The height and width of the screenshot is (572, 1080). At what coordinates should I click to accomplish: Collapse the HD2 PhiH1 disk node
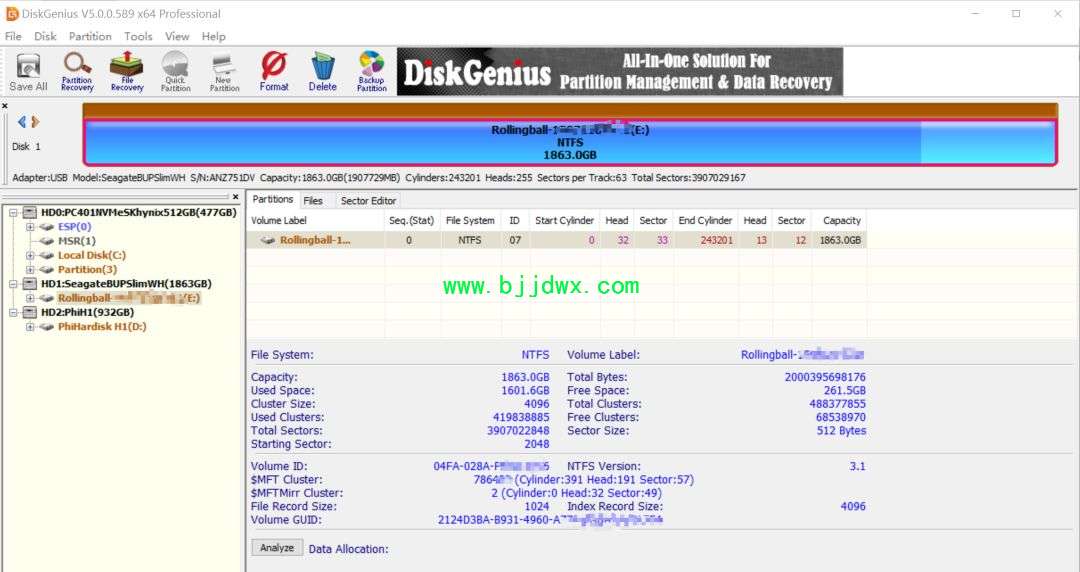13,312
